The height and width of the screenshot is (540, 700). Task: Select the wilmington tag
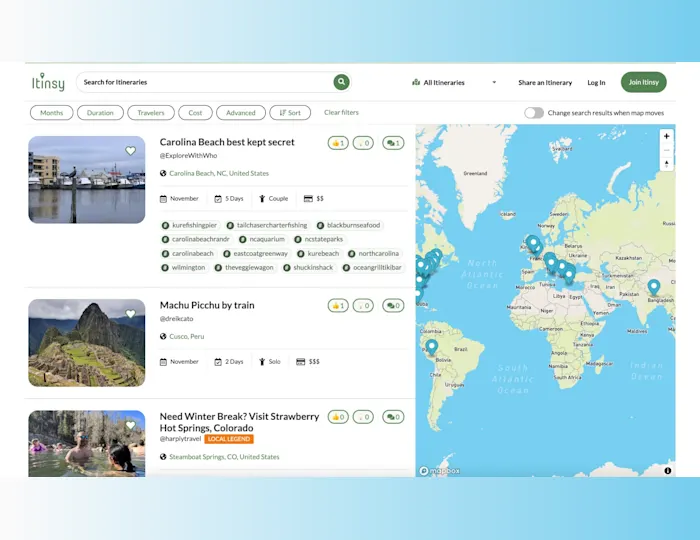(x=183, y=267)
